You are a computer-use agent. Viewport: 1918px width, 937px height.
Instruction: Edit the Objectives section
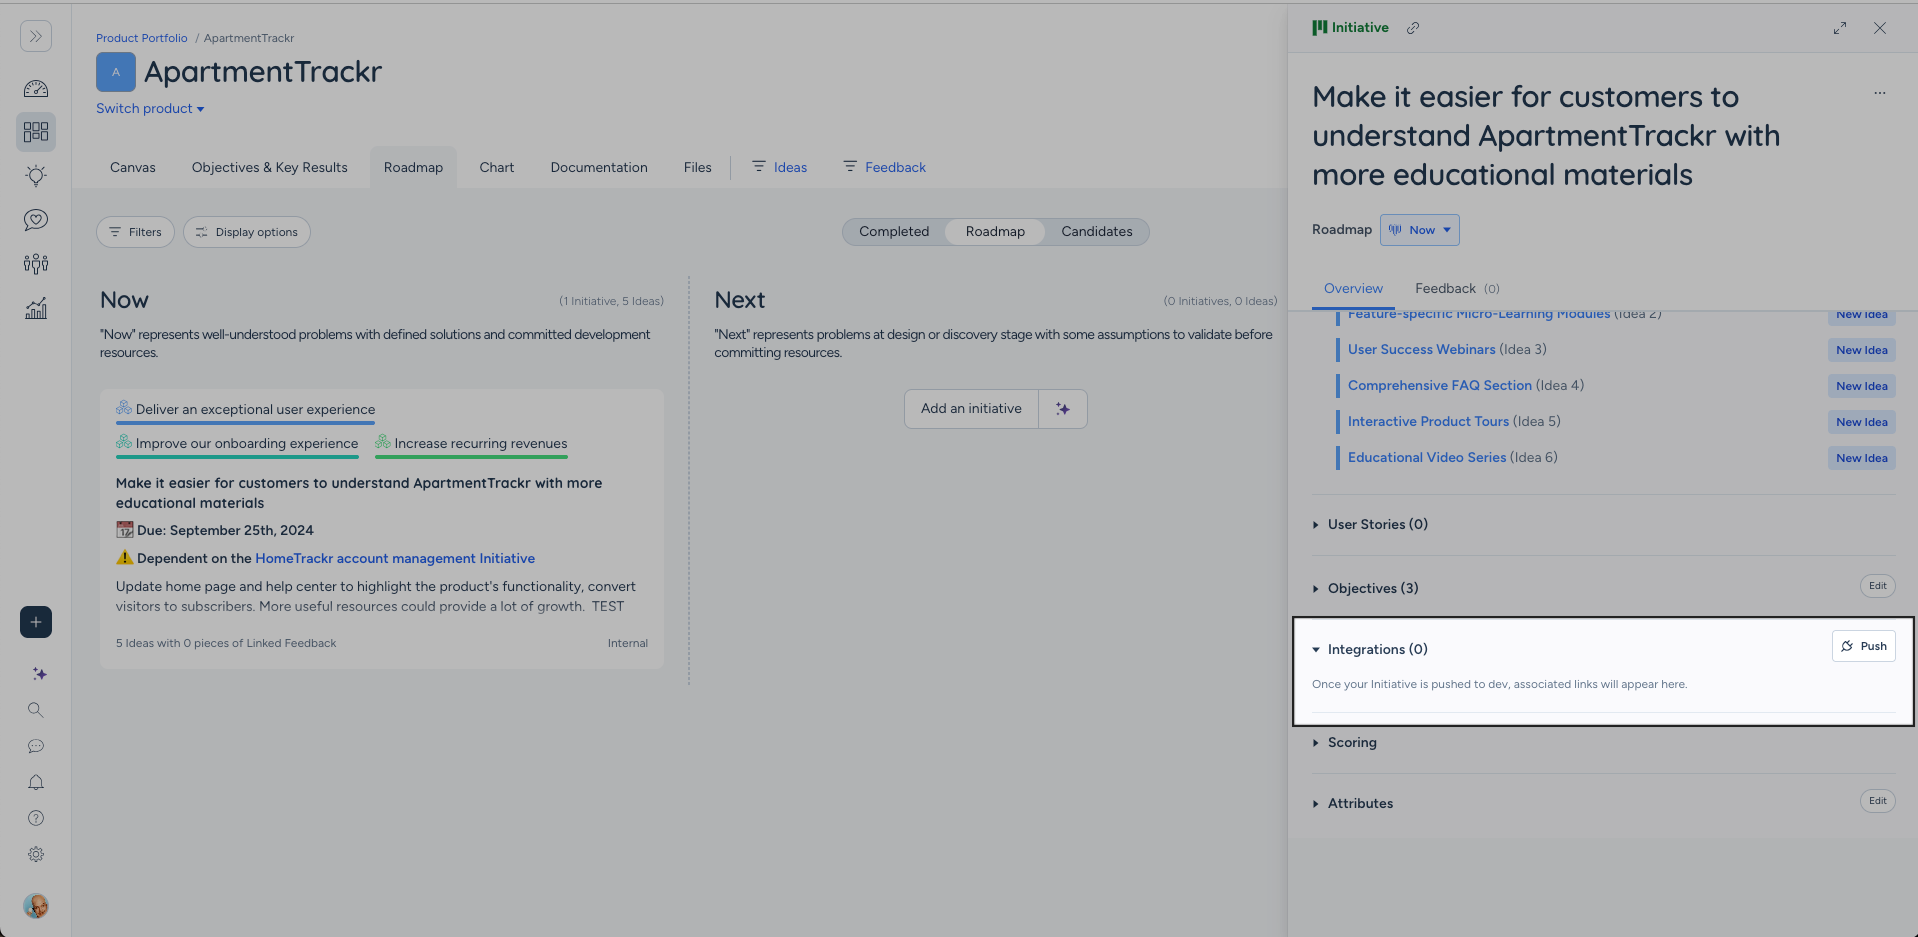coord(1878,586)
